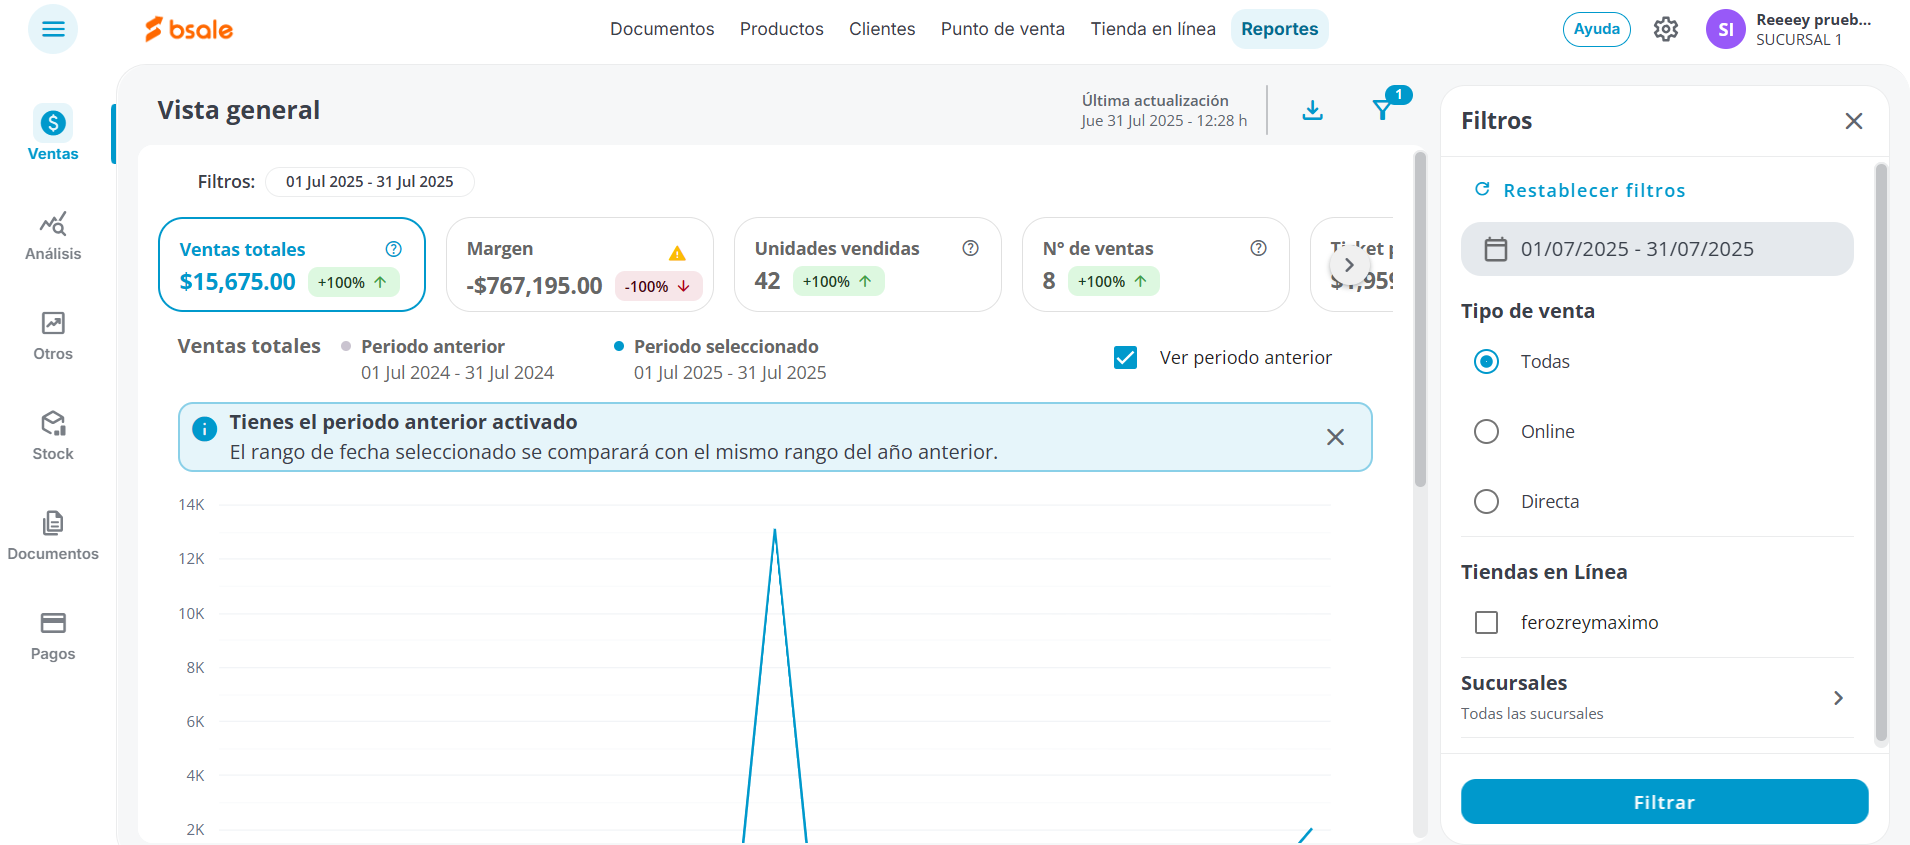Click -100% badge on Margen card
Screen dimensions: 1910x845
658,286
